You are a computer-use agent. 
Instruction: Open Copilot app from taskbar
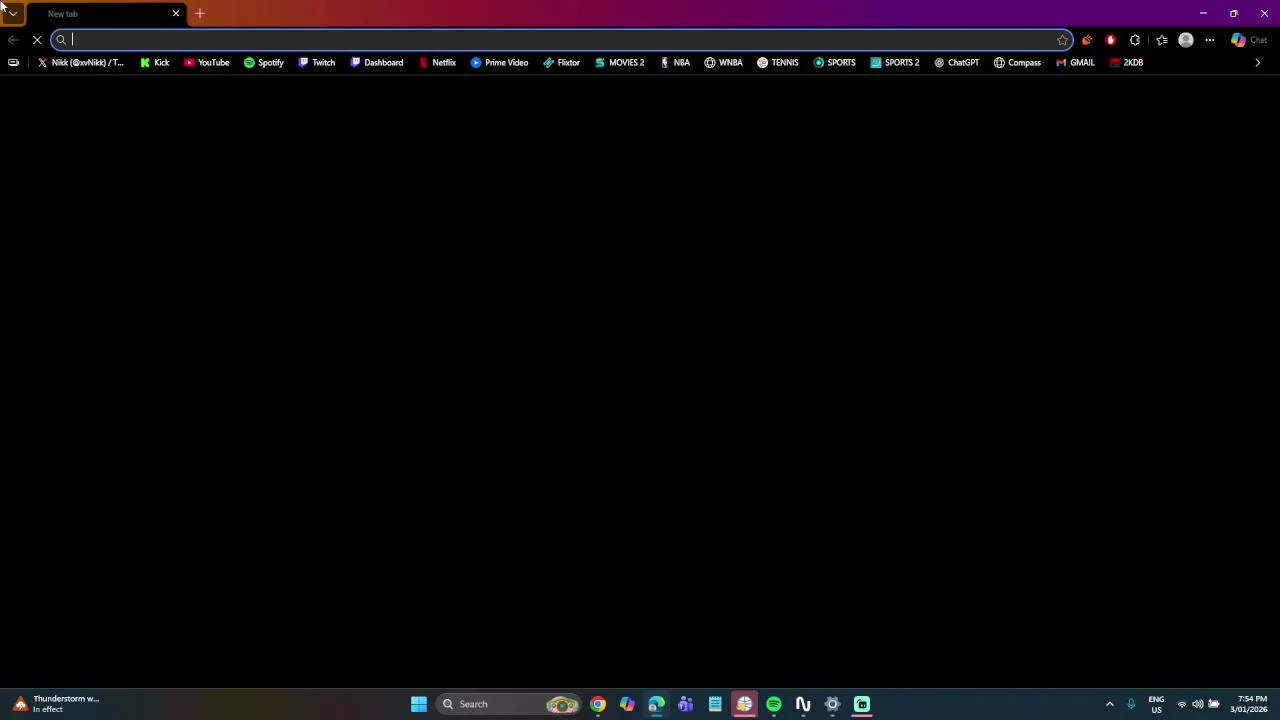coord(627,704)
